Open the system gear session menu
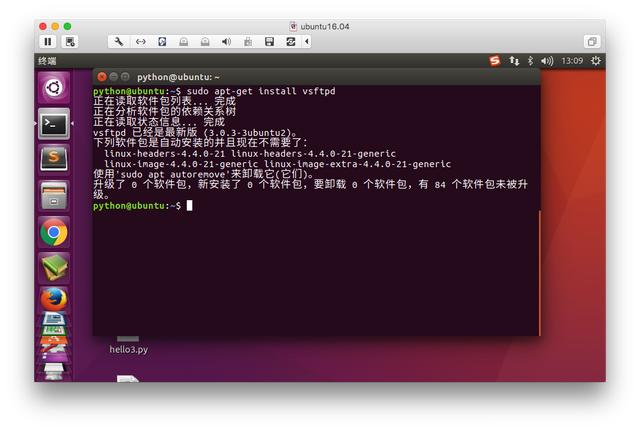This screenshot has height=431, width=640. click(596, 61)
